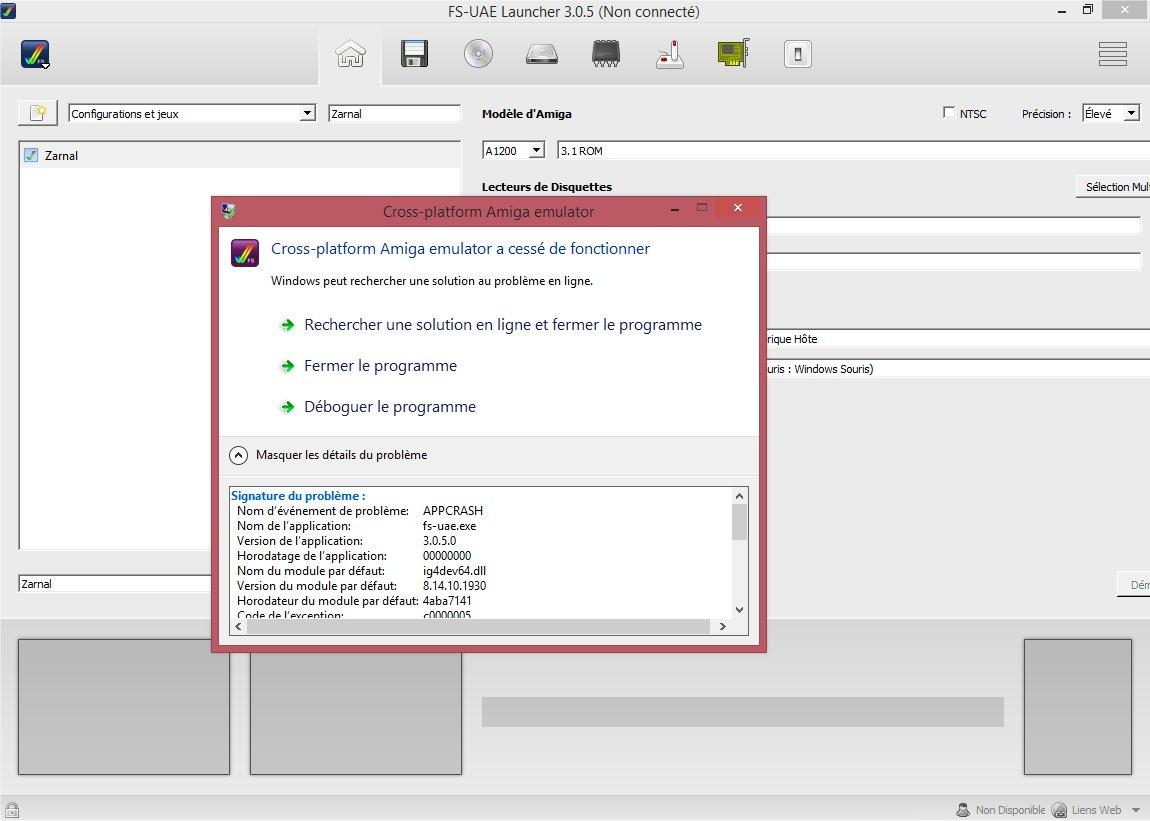Screen dimensions: 1150x821
Task: Click the Non Disponible status icon
Action: (x=963, y=810)
